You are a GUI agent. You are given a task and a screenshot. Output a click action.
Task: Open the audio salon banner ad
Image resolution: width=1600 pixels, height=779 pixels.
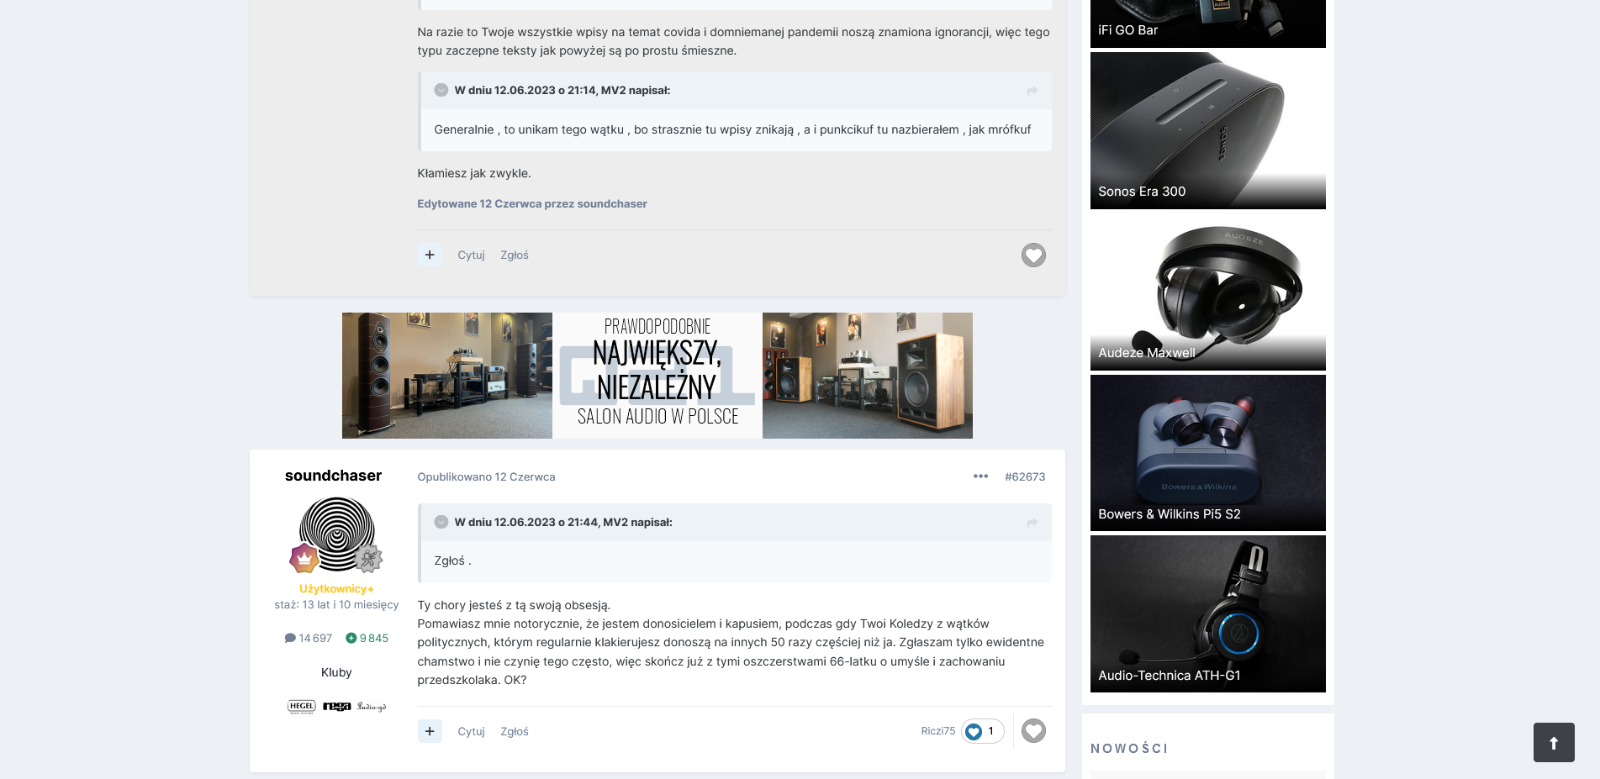(657, 376)
